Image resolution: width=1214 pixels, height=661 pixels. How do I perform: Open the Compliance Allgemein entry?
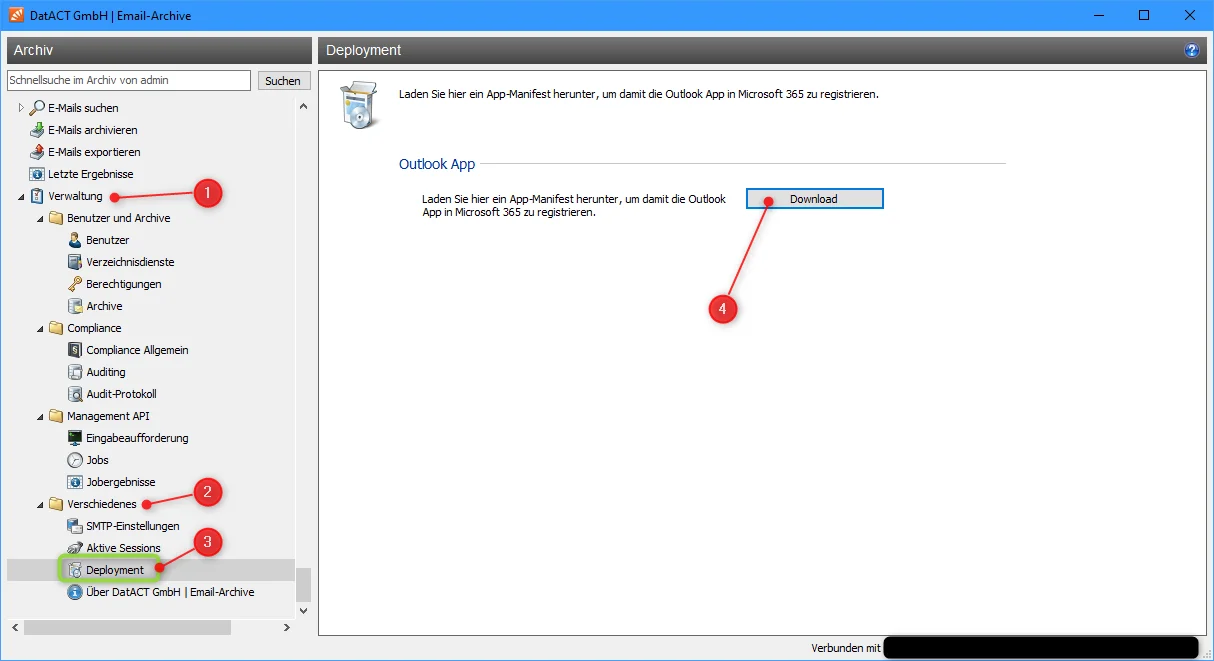coord(137,350)
